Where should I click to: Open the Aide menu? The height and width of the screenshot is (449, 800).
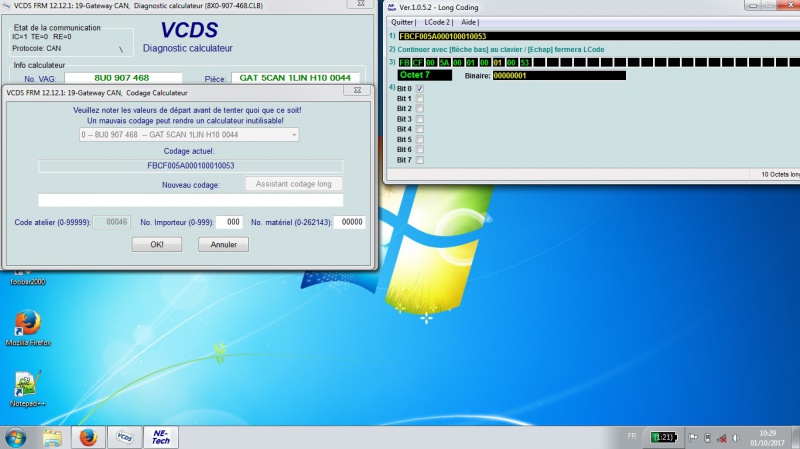(469, 21)
